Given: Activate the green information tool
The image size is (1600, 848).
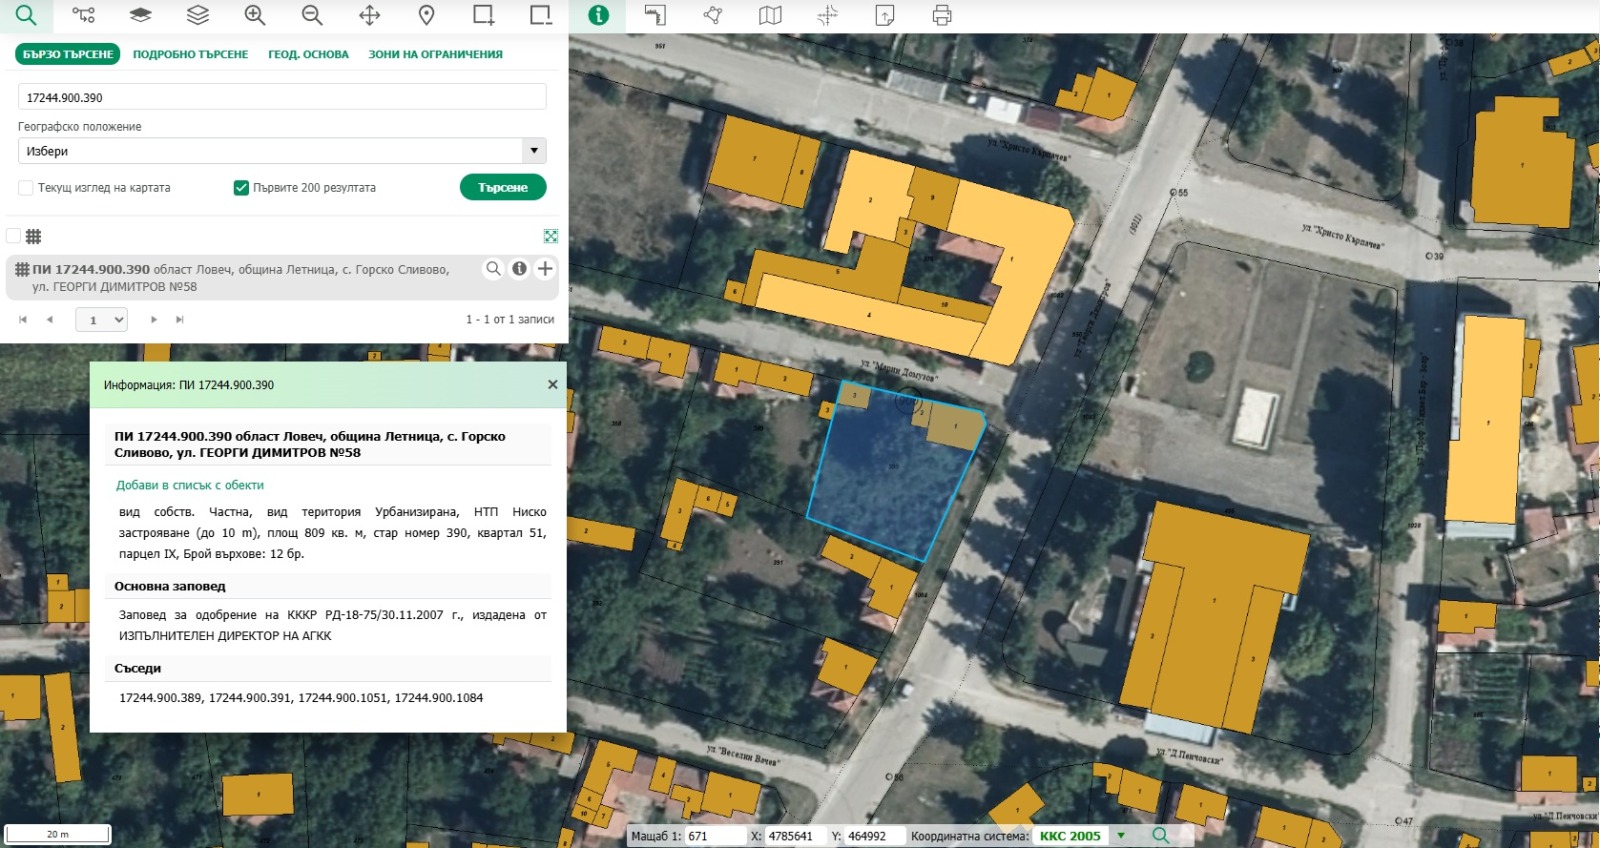Looking at the screenshot, I should (598, 15).
